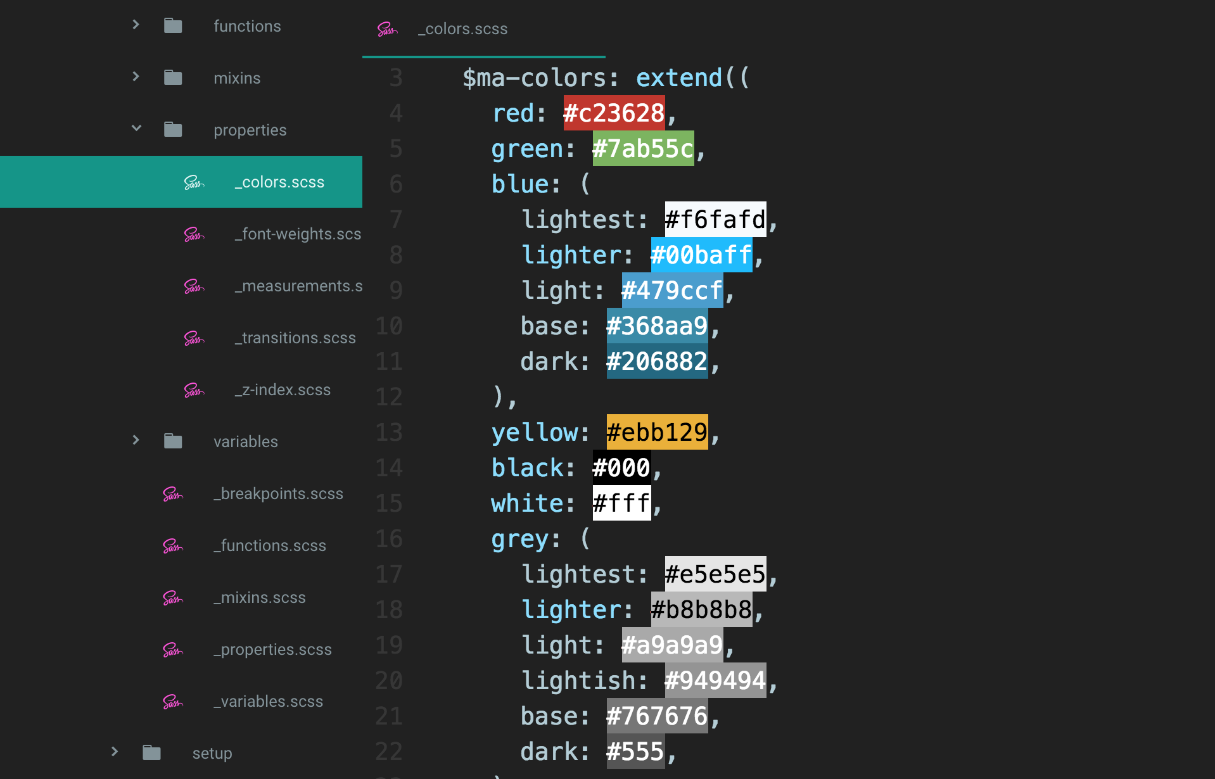This screenshot has width=1215, height=779.
Task: Expand the mixins folder
Action: pyautogui.click(x=136, y=77)
